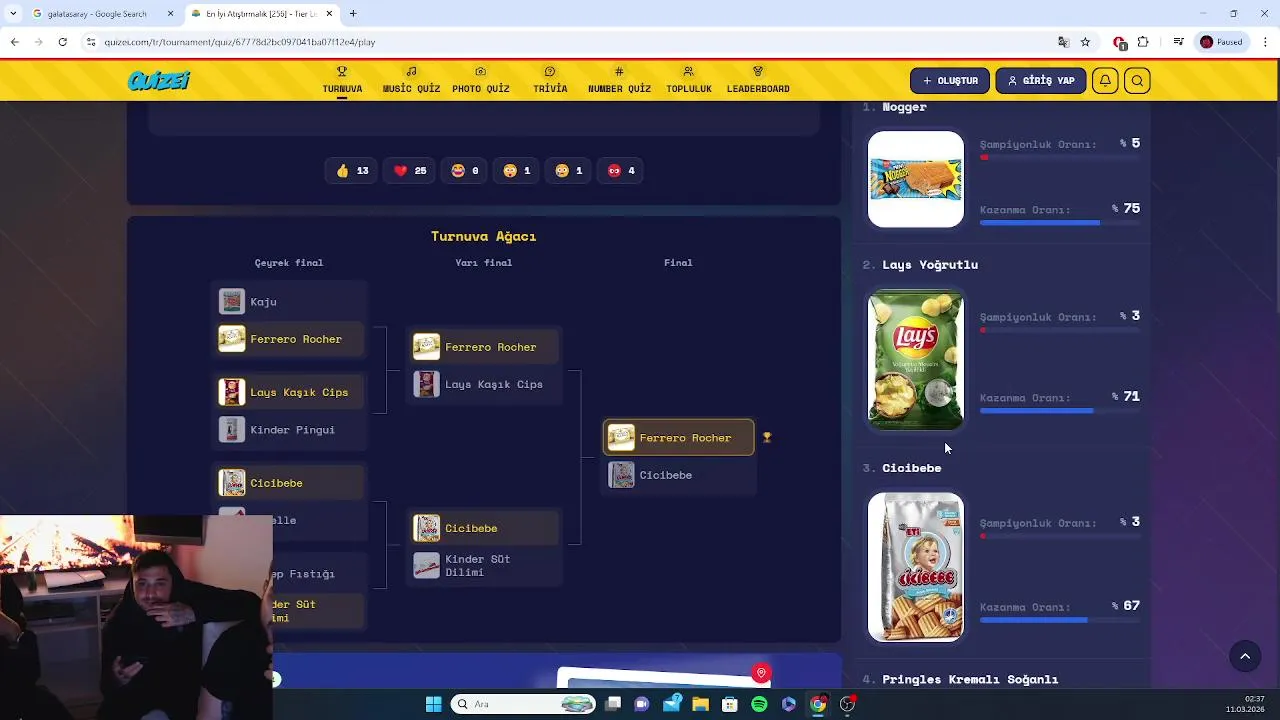The image size is (1280, 720).
Task: Open the Trivia section
Action: coord(550,80)
